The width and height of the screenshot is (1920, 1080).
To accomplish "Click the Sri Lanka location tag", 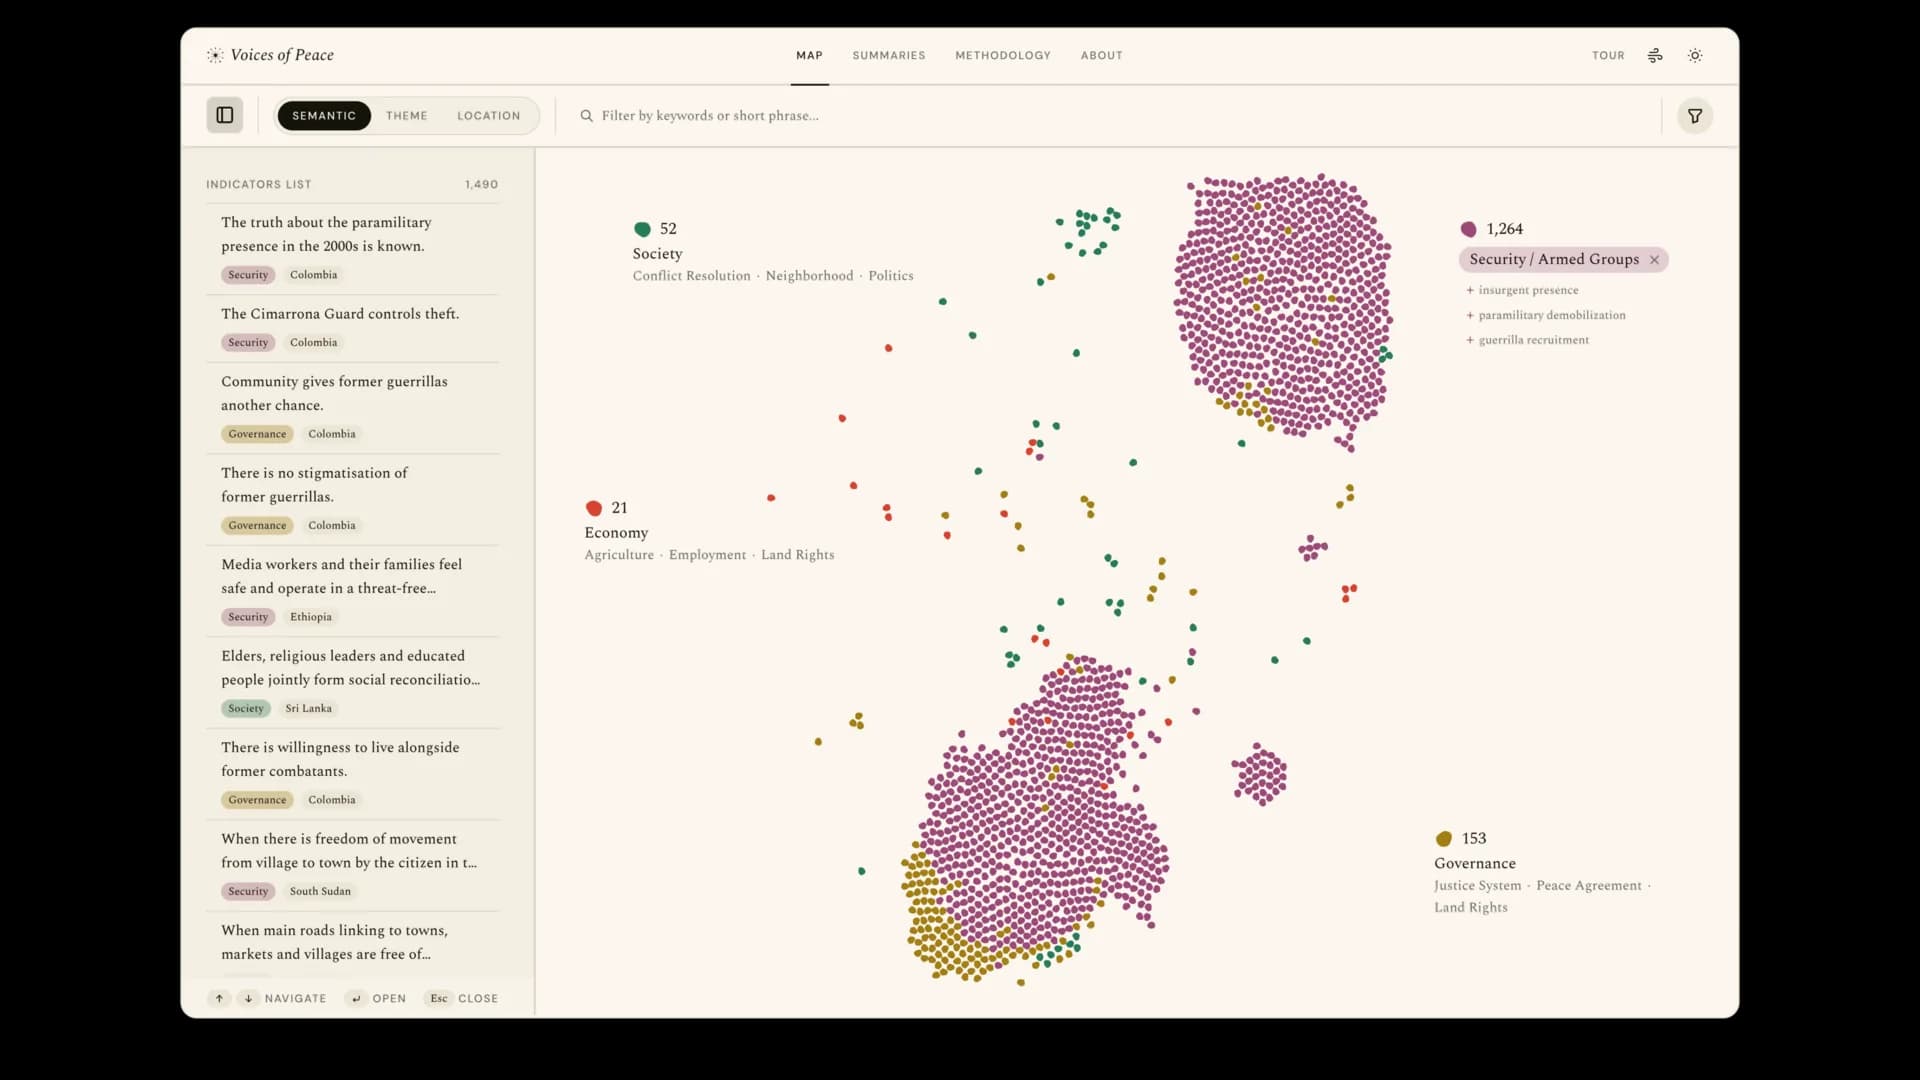I will (309, 709).
